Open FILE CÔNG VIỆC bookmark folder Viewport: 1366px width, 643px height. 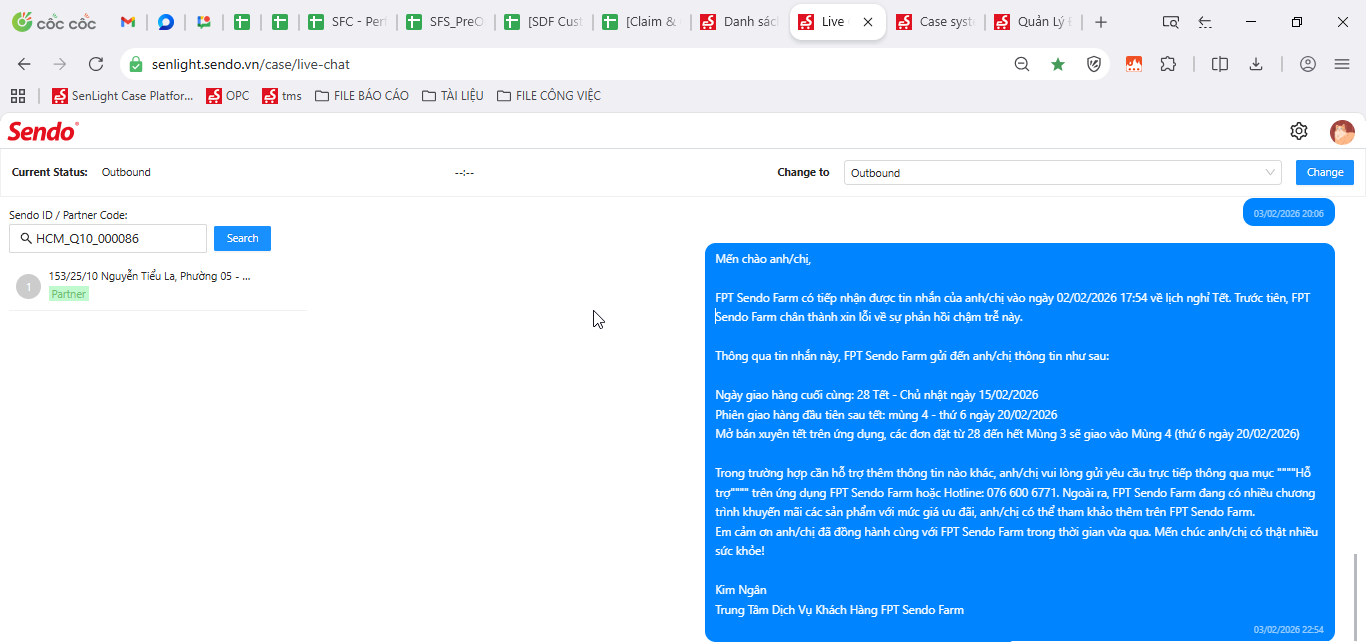point(548,96)
